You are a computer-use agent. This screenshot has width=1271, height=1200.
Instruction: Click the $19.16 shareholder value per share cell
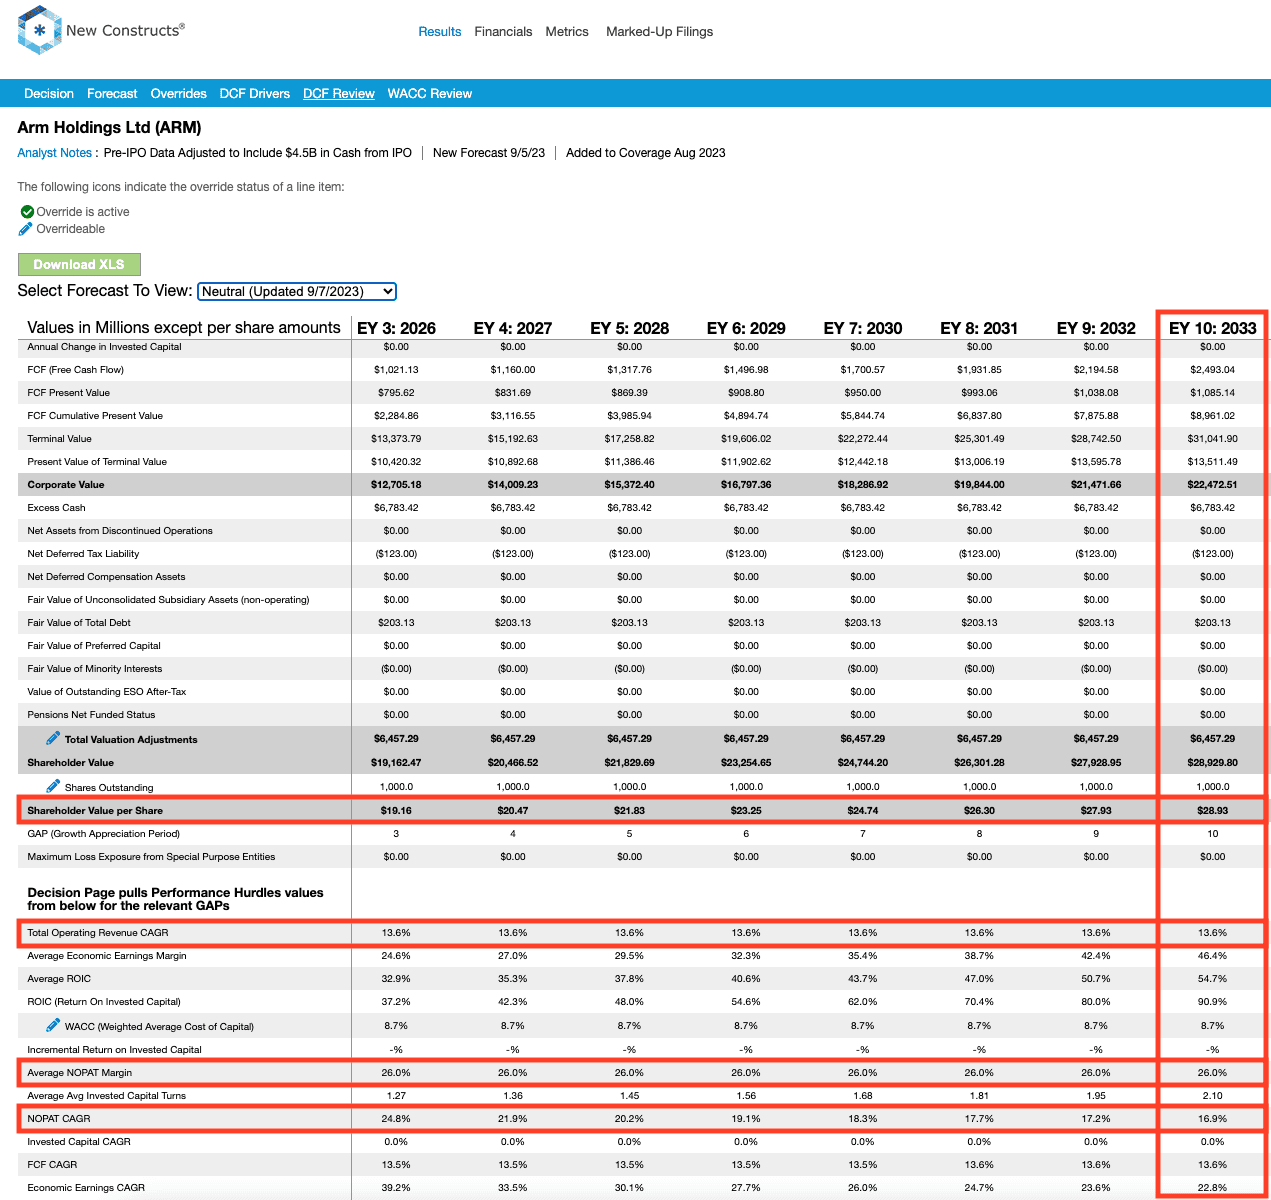click(396, 811)
